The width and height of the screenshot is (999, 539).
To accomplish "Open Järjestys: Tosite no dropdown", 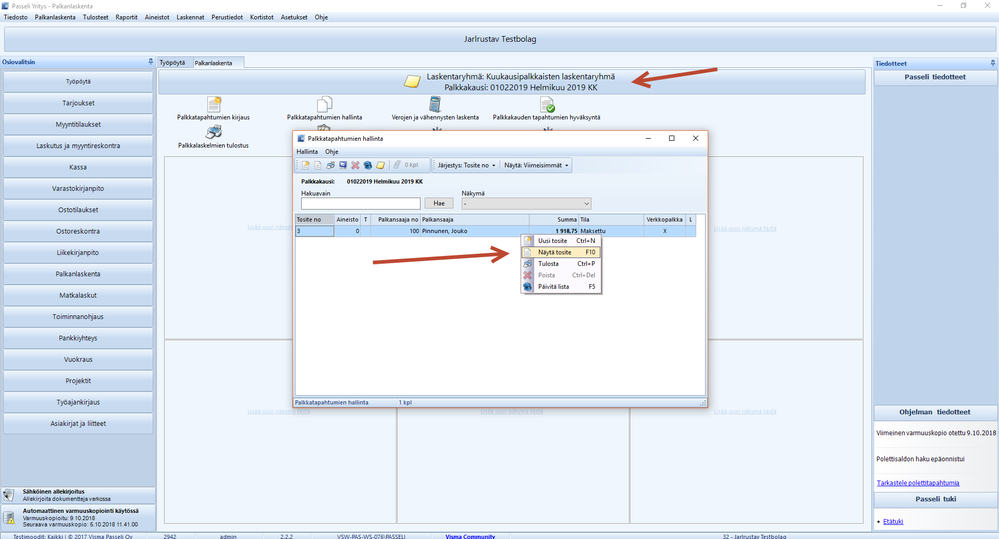I will click(x=466, y=165).
